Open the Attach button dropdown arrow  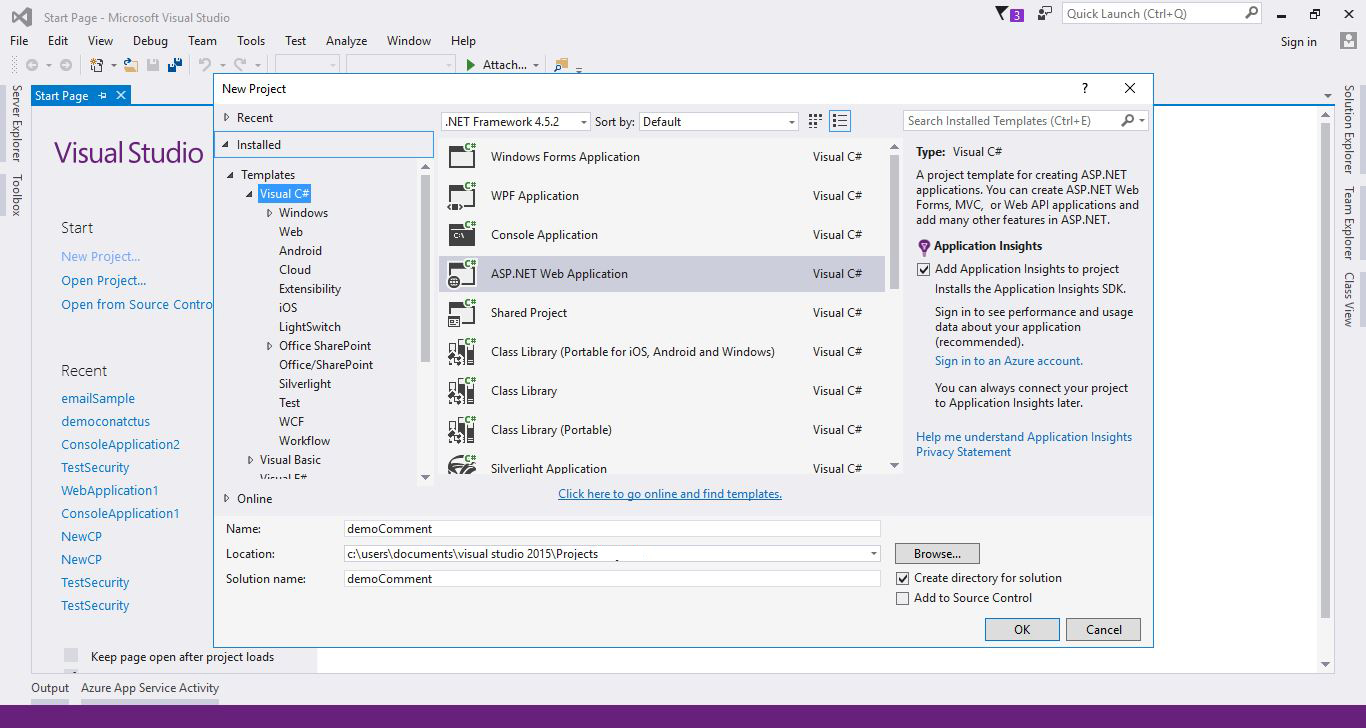(x=536, y=65)
